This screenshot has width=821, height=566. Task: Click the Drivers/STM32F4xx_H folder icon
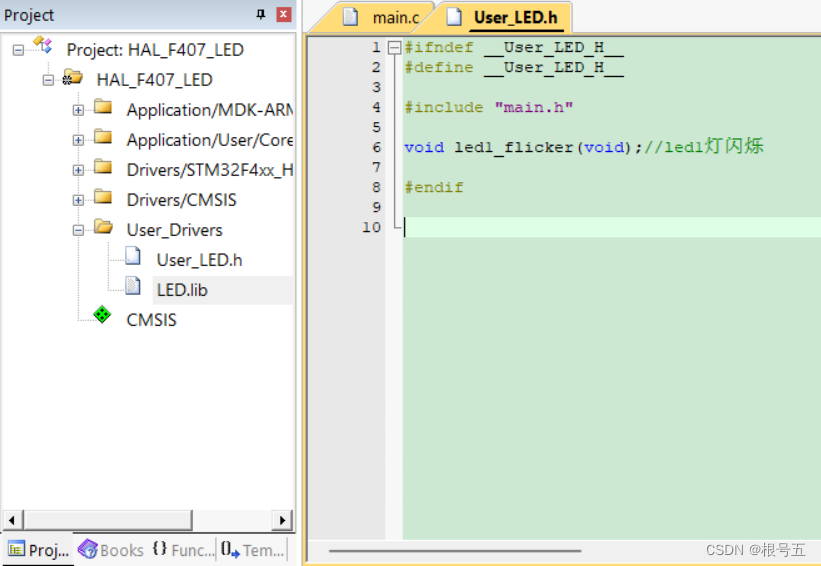(103, 167)
